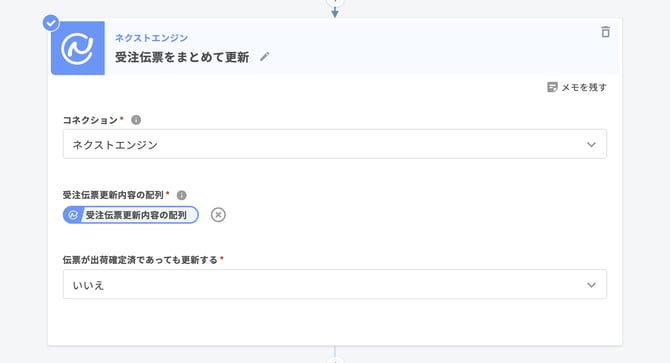This screenshot has width=670, height=363.
Task: Open the コネクション dropdown showing ネクストエンジン
Action: coord(335,144)
